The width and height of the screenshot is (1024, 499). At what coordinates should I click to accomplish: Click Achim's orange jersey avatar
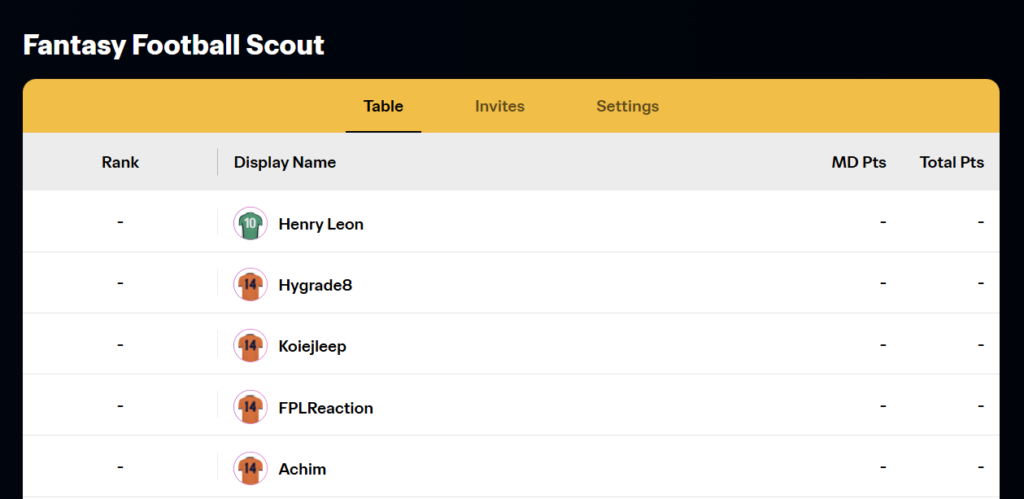coord(250,469)
